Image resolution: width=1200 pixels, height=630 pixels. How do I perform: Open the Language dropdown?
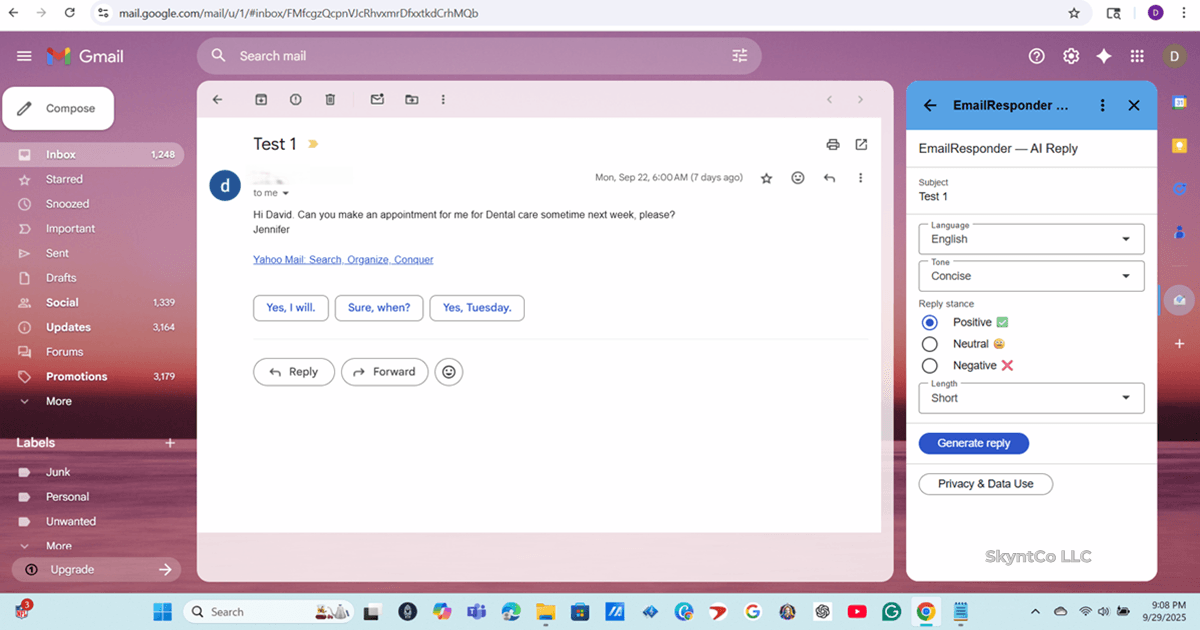(1031, 238)
